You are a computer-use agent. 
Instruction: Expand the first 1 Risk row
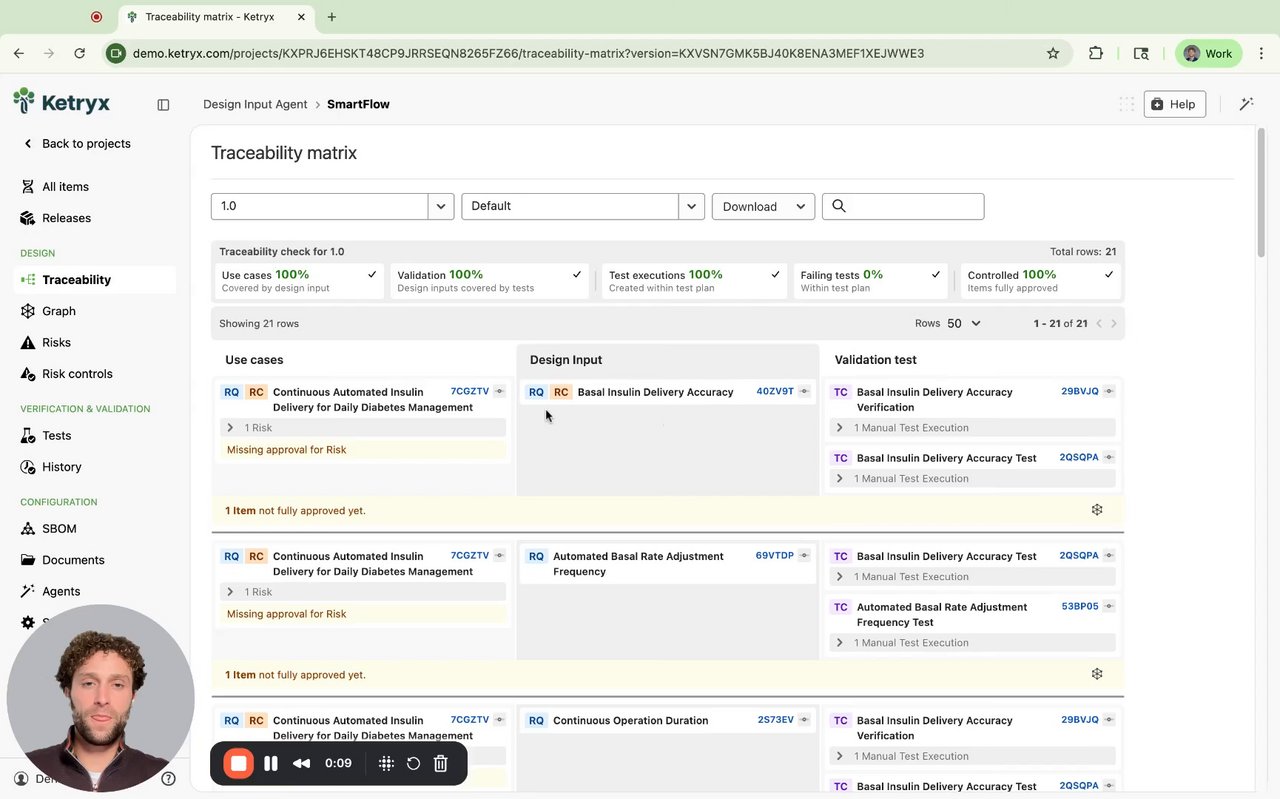[x=230, y=427]
